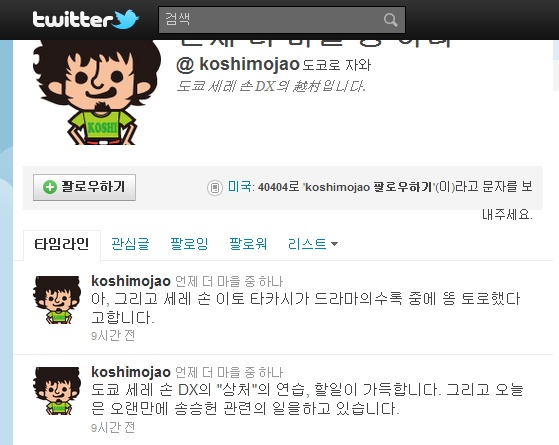
Task: Click the dropdown arrow next to 리스트
Action: [334, 244]
